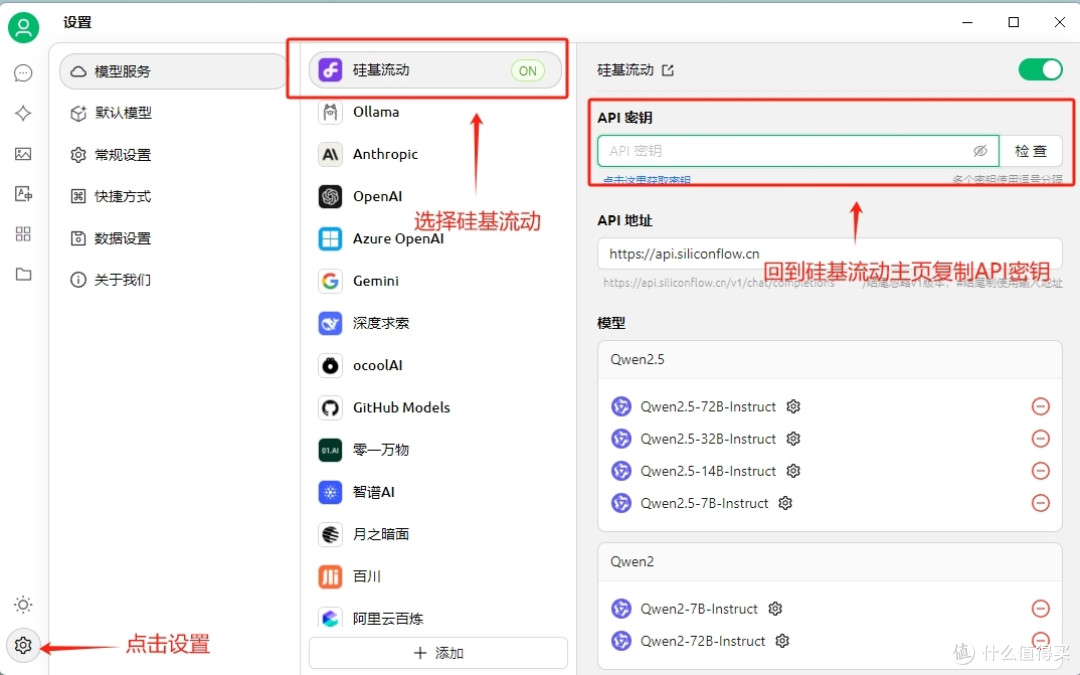
Task: Open 快捷方式 settings section
Action: 173,196
